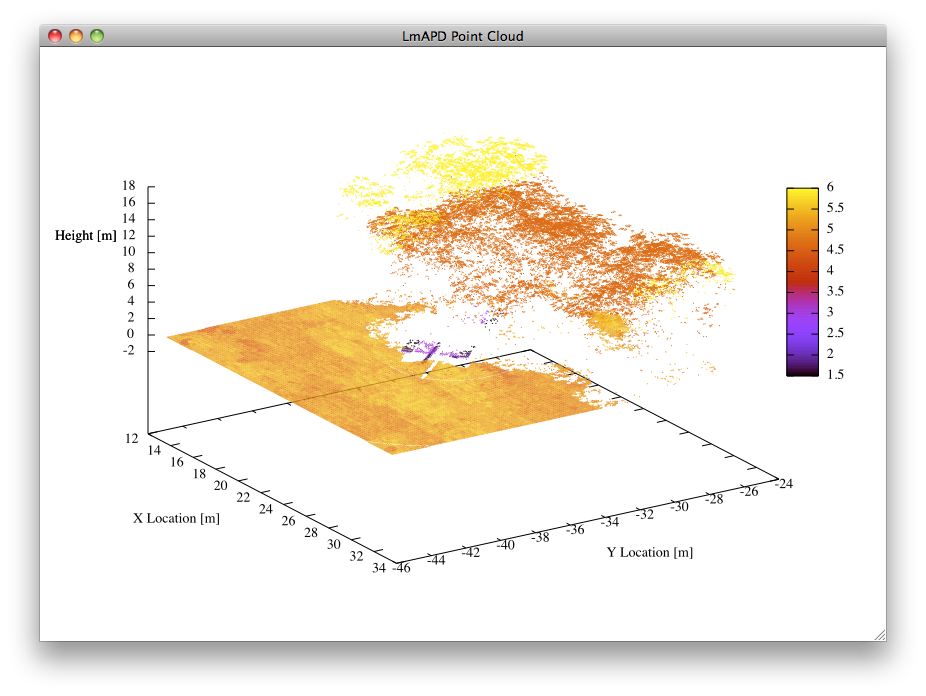This screenshot has width=926, height=696.
Task: Click the tick label 18 on the height axis
Action: pos(128,185)
